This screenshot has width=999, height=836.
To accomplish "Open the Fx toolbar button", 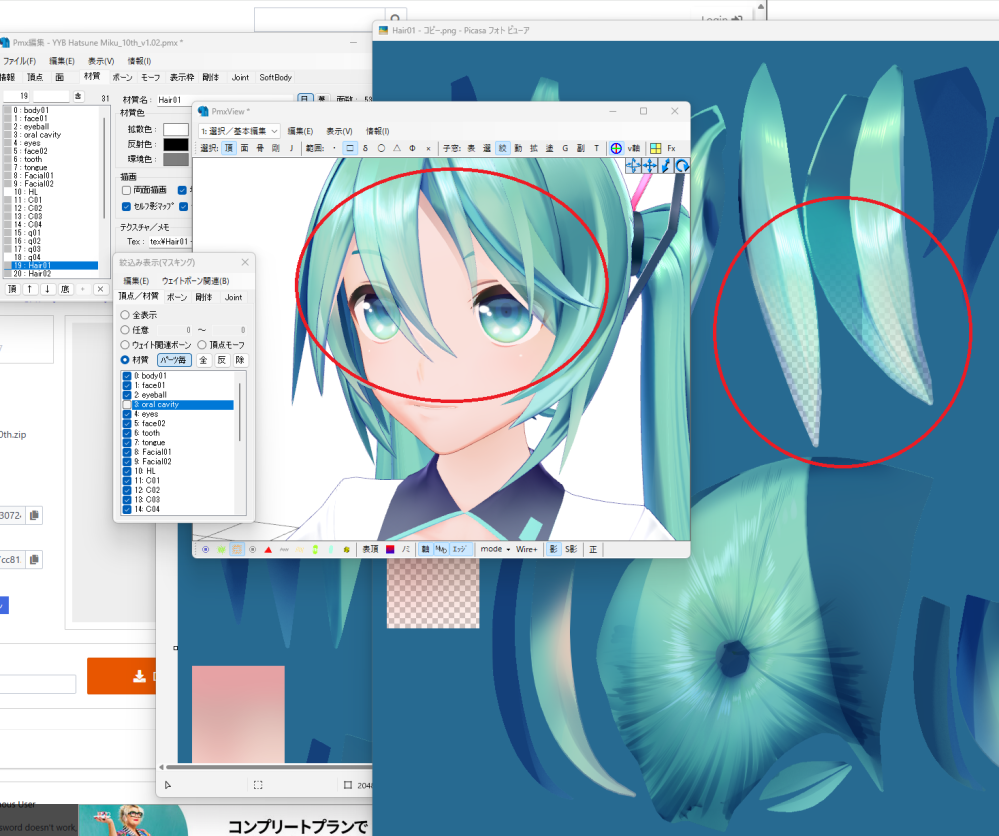I will 671,148.
